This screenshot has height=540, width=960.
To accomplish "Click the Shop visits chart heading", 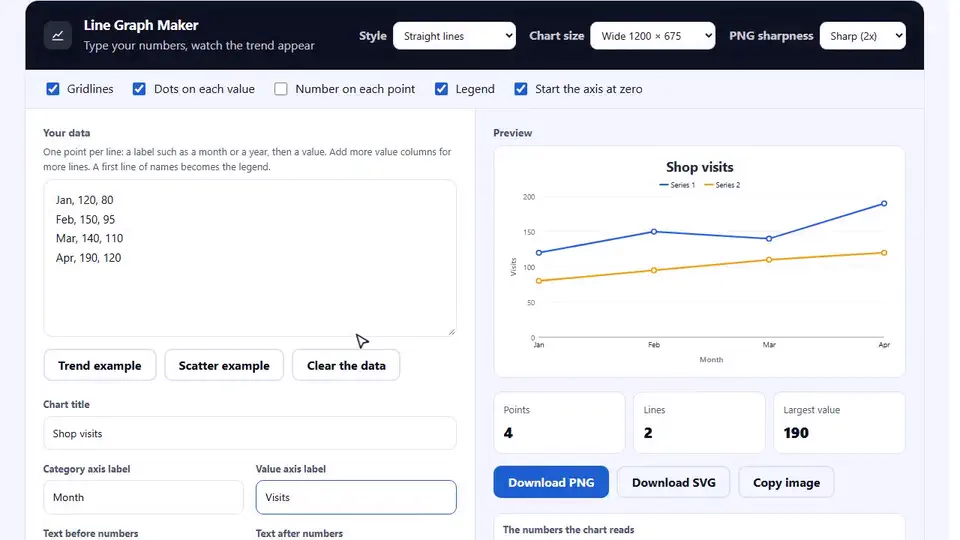I will pos(699,167).
